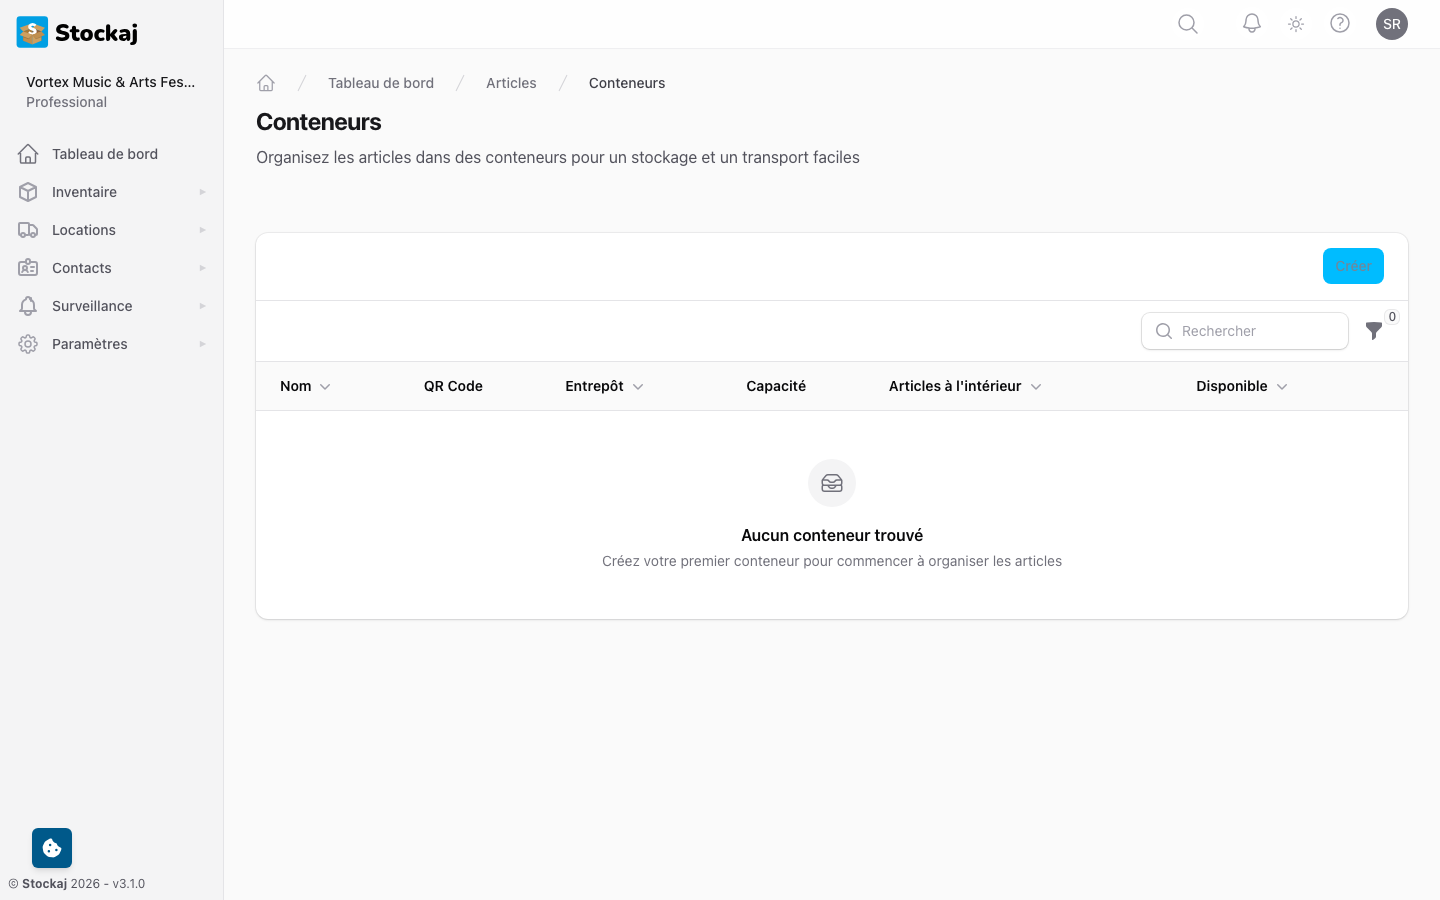Follow the Articles breadcrumb link
The height and width of the screenshot is (900, 1440).
point(511,82)
